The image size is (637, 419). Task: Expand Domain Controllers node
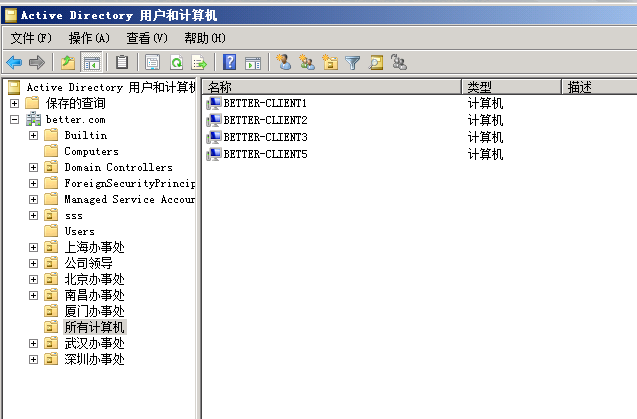pyautogui.click(x=33, y=167)
